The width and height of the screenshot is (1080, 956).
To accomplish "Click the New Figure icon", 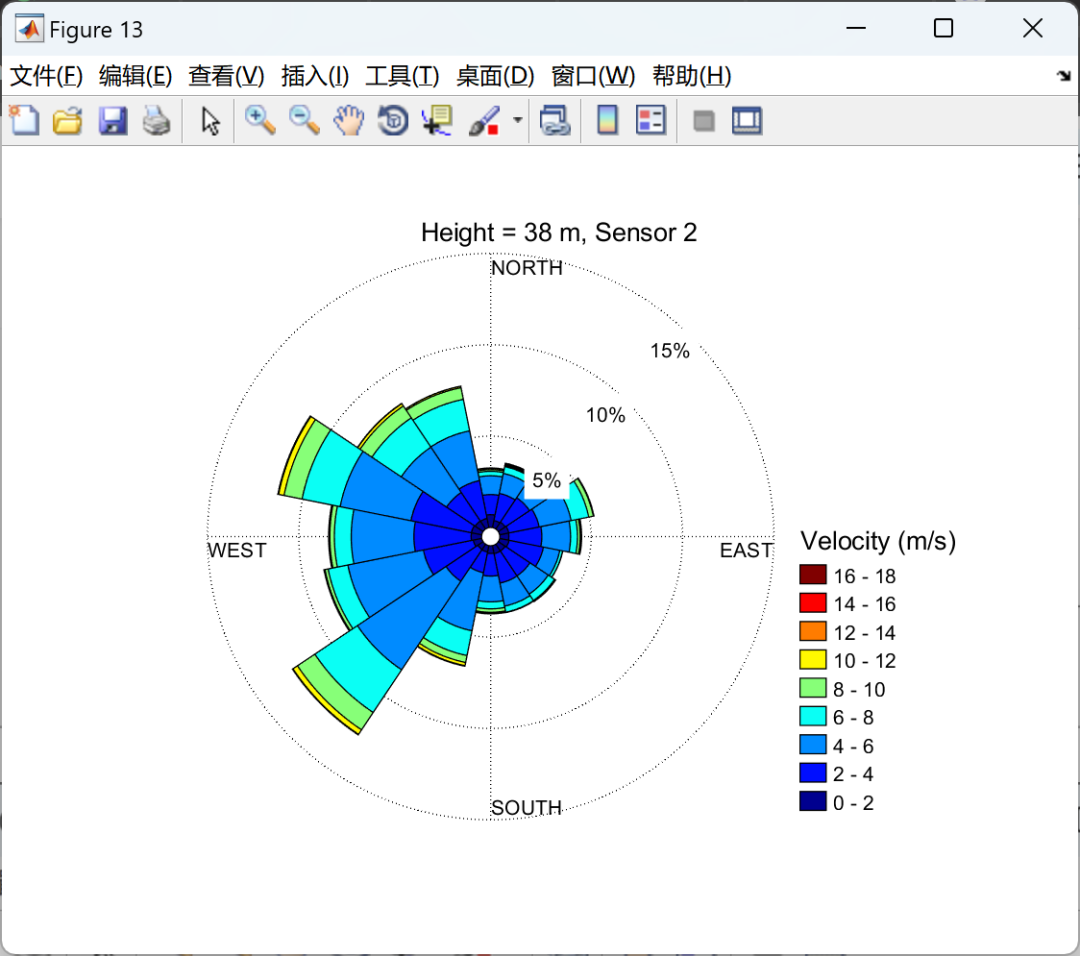I will [x=25, y=121].
